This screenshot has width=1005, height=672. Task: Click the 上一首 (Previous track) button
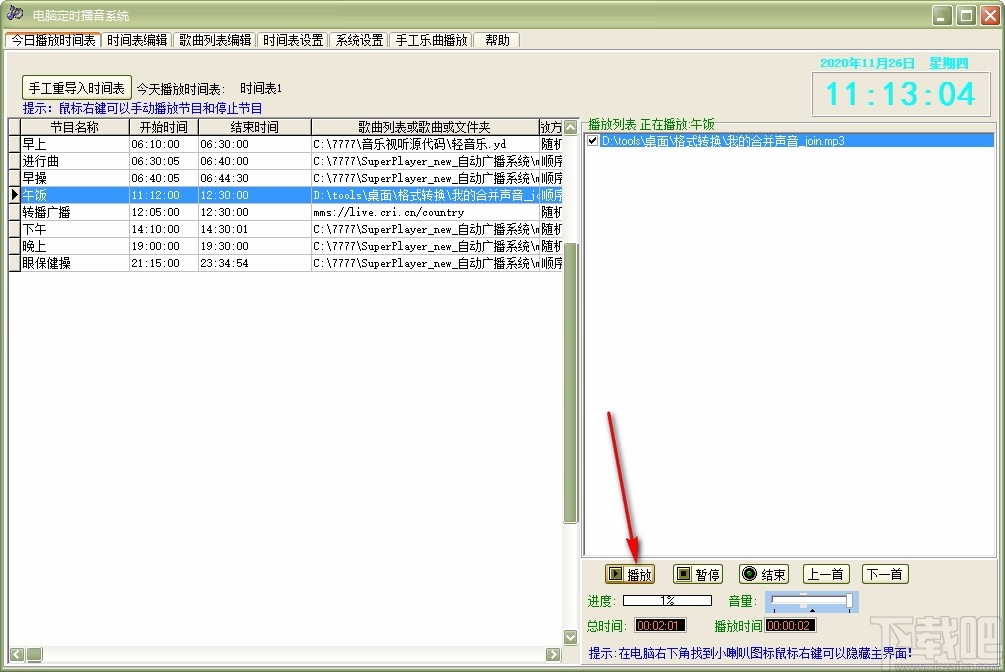(x=826, y=574)
